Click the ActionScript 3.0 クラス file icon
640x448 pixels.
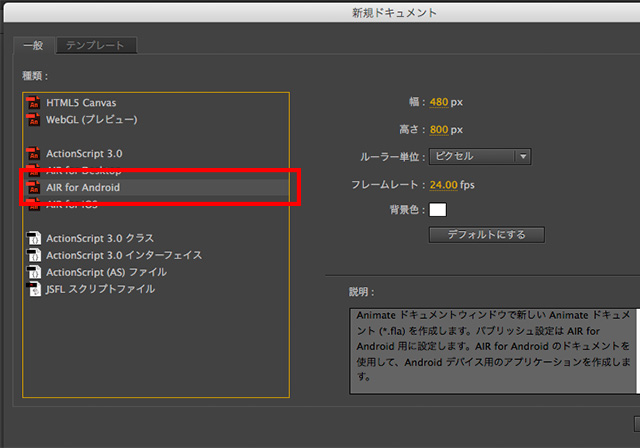[x=34, y=238]
